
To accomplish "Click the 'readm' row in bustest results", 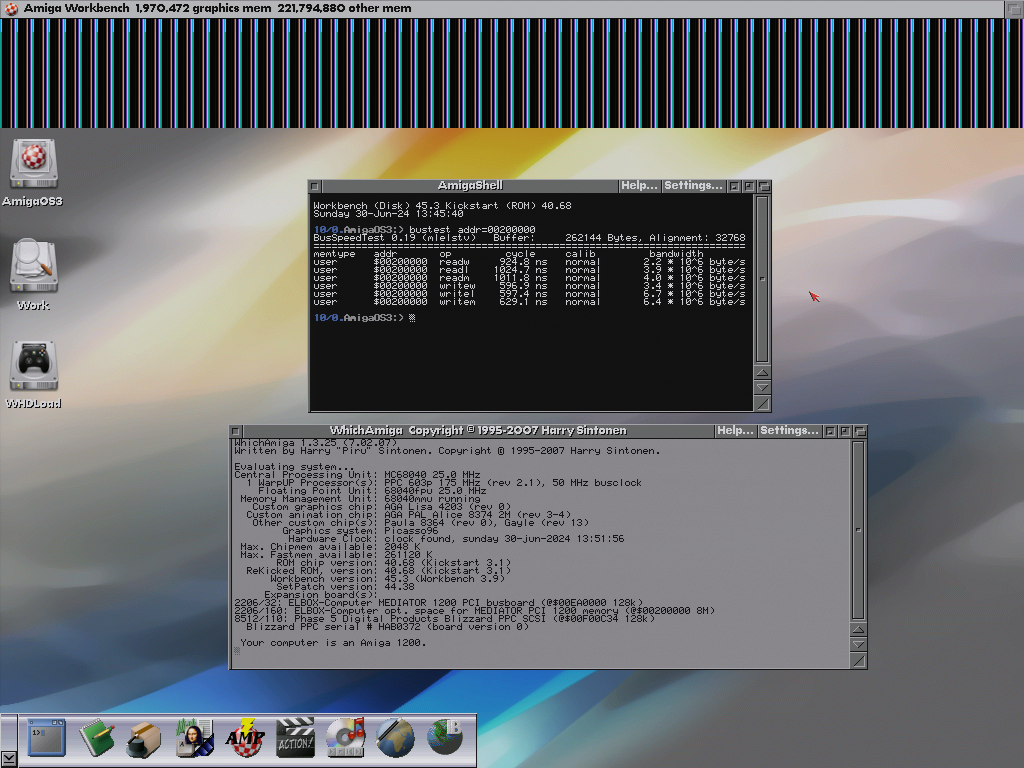I will (529, 278).
